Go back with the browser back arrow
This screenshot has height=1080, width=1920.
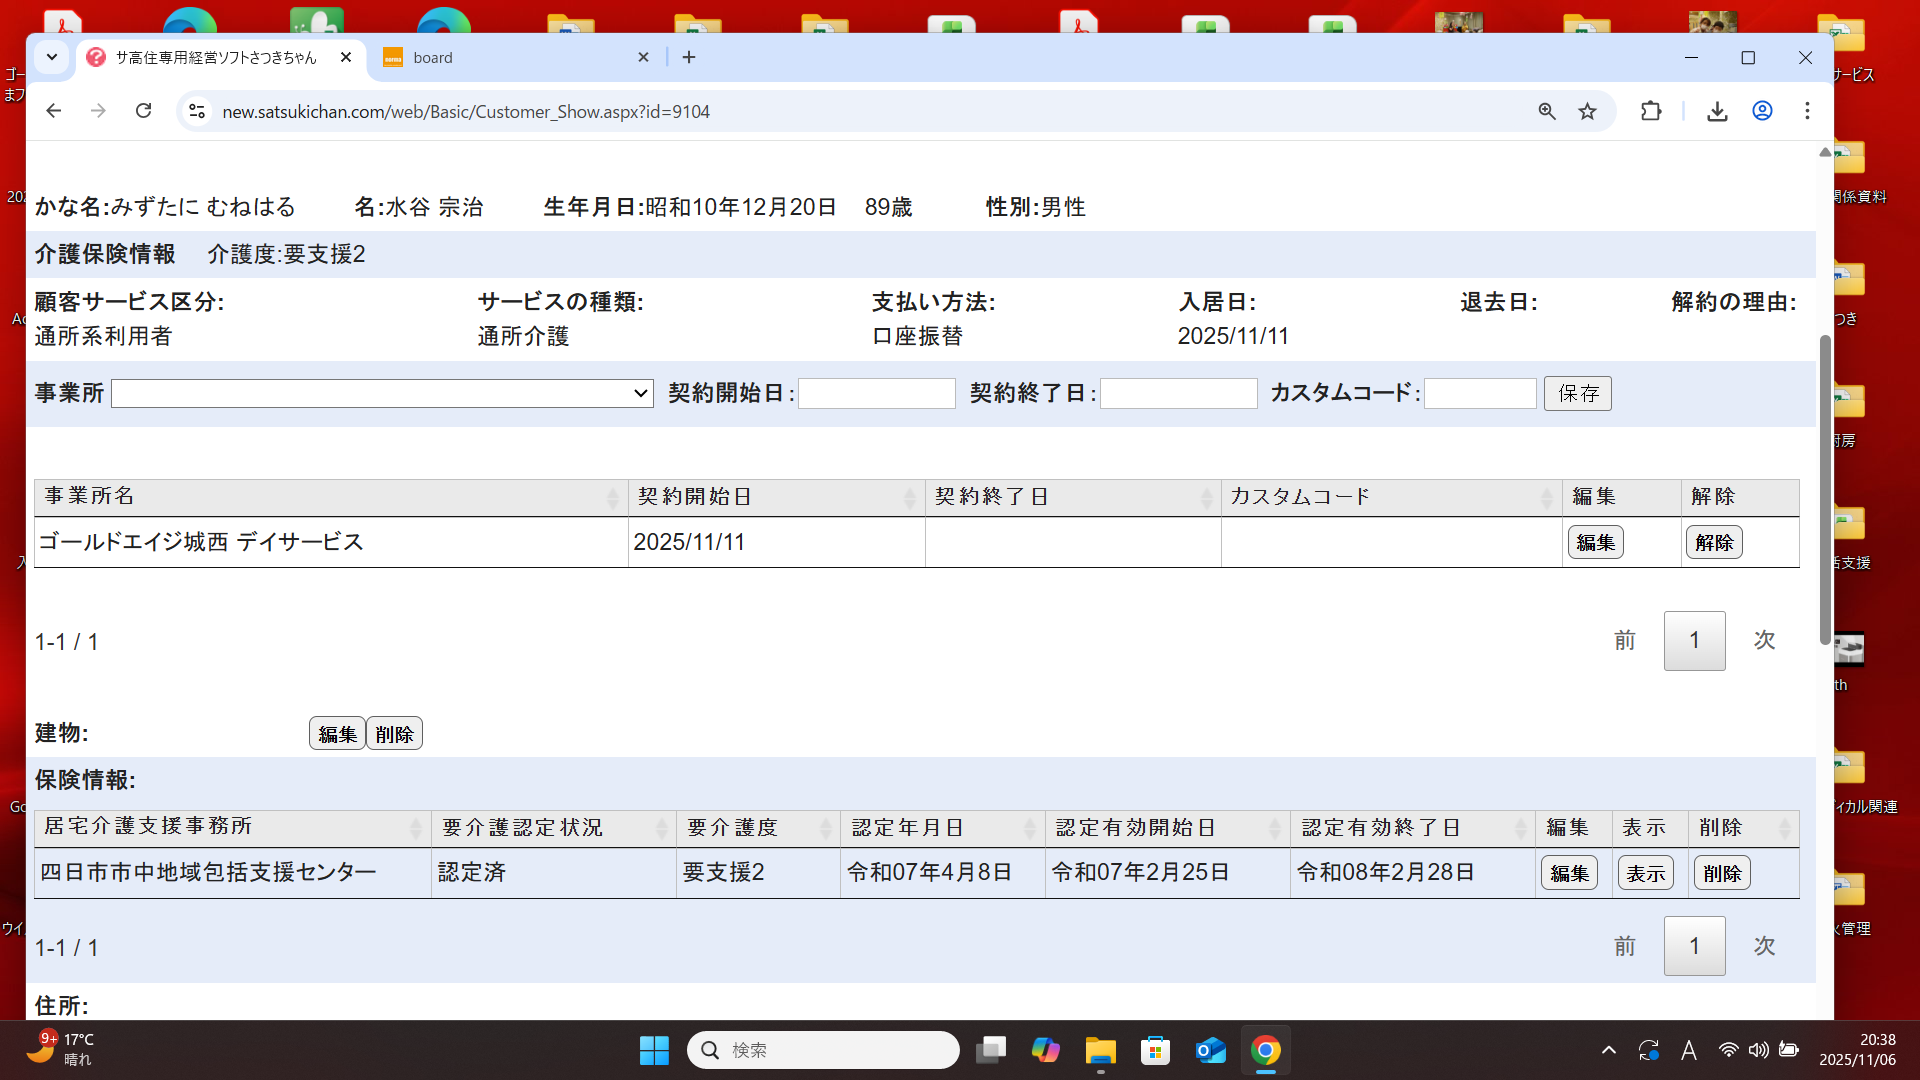coord(54,111)
